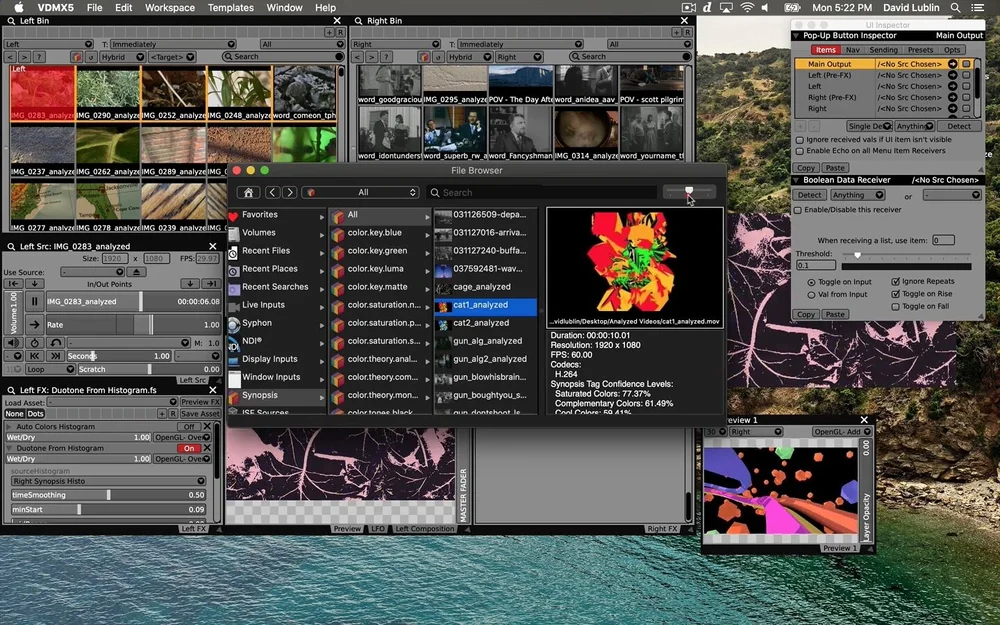
Task: Toggle Duotone From Histogram On button
Action: (x=189, y=448)
